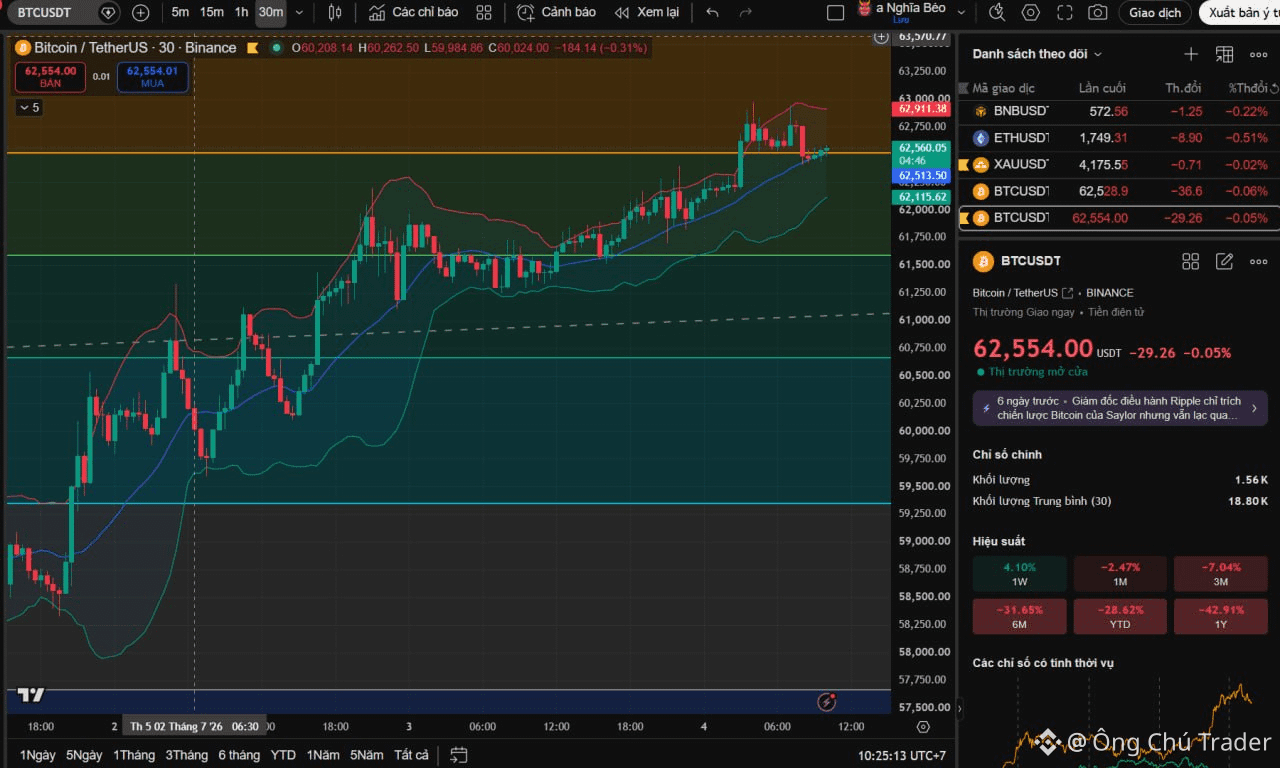Select the highlighted BTCUSDT row priced 62,554.00
The height and width of the screenshot is (768, 1280).
pos(1118,218)
